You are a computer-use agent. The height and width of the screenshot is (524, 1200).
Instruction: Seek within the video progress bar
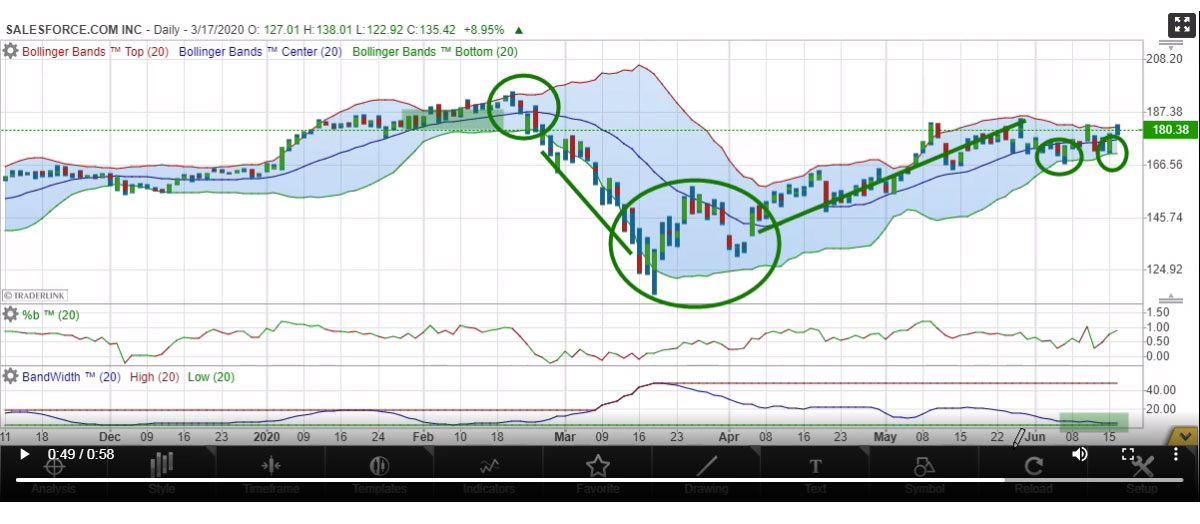click(599, 480)
